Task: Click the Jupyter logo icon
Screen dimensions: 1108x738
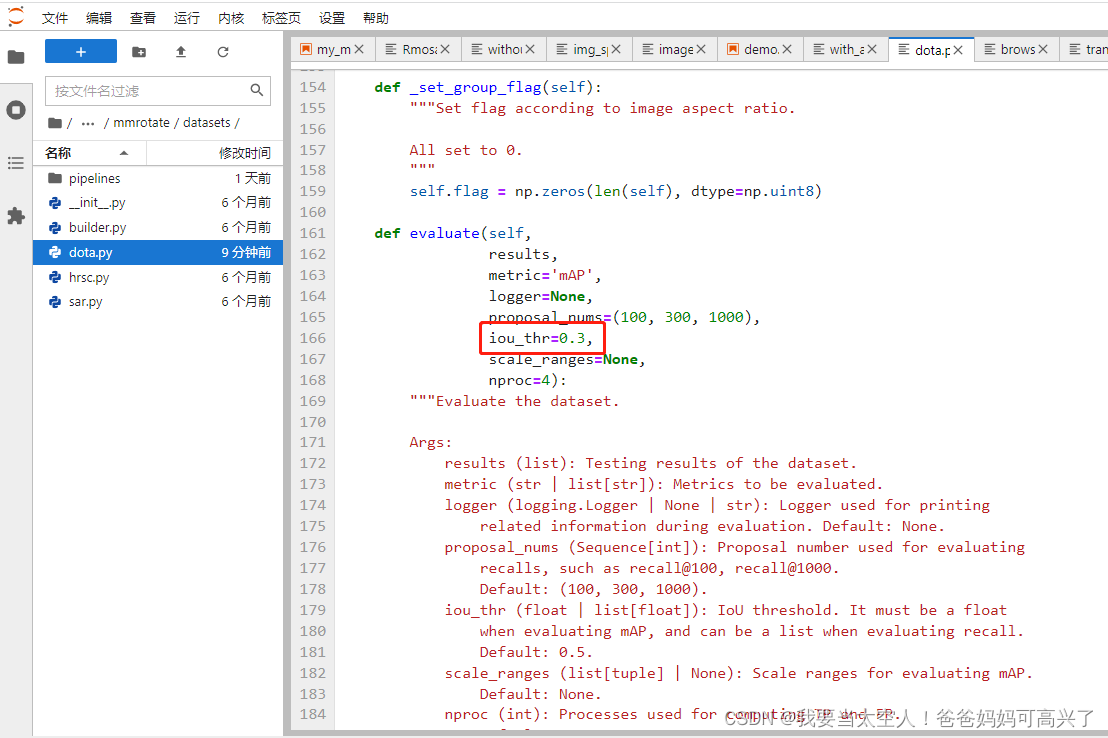Action: tap(16, 16)
